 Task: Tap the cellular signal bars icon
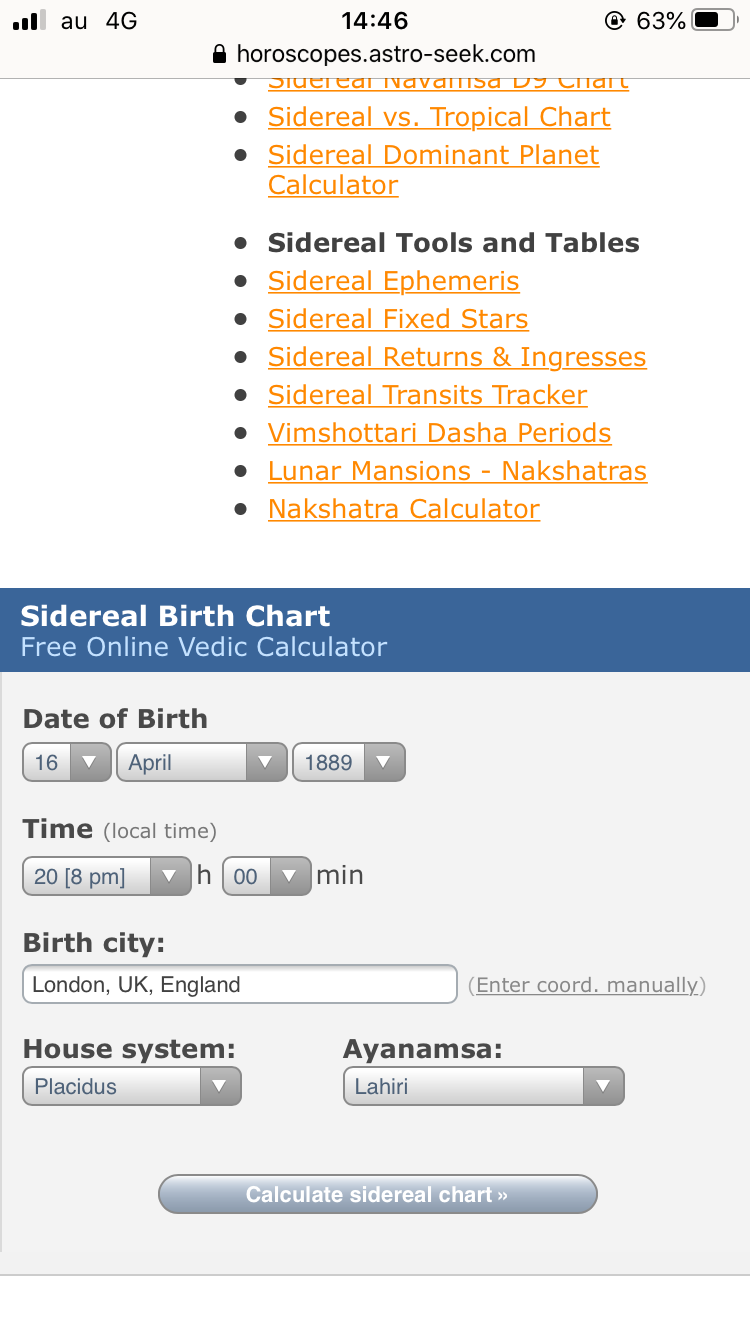pos(29,20)
